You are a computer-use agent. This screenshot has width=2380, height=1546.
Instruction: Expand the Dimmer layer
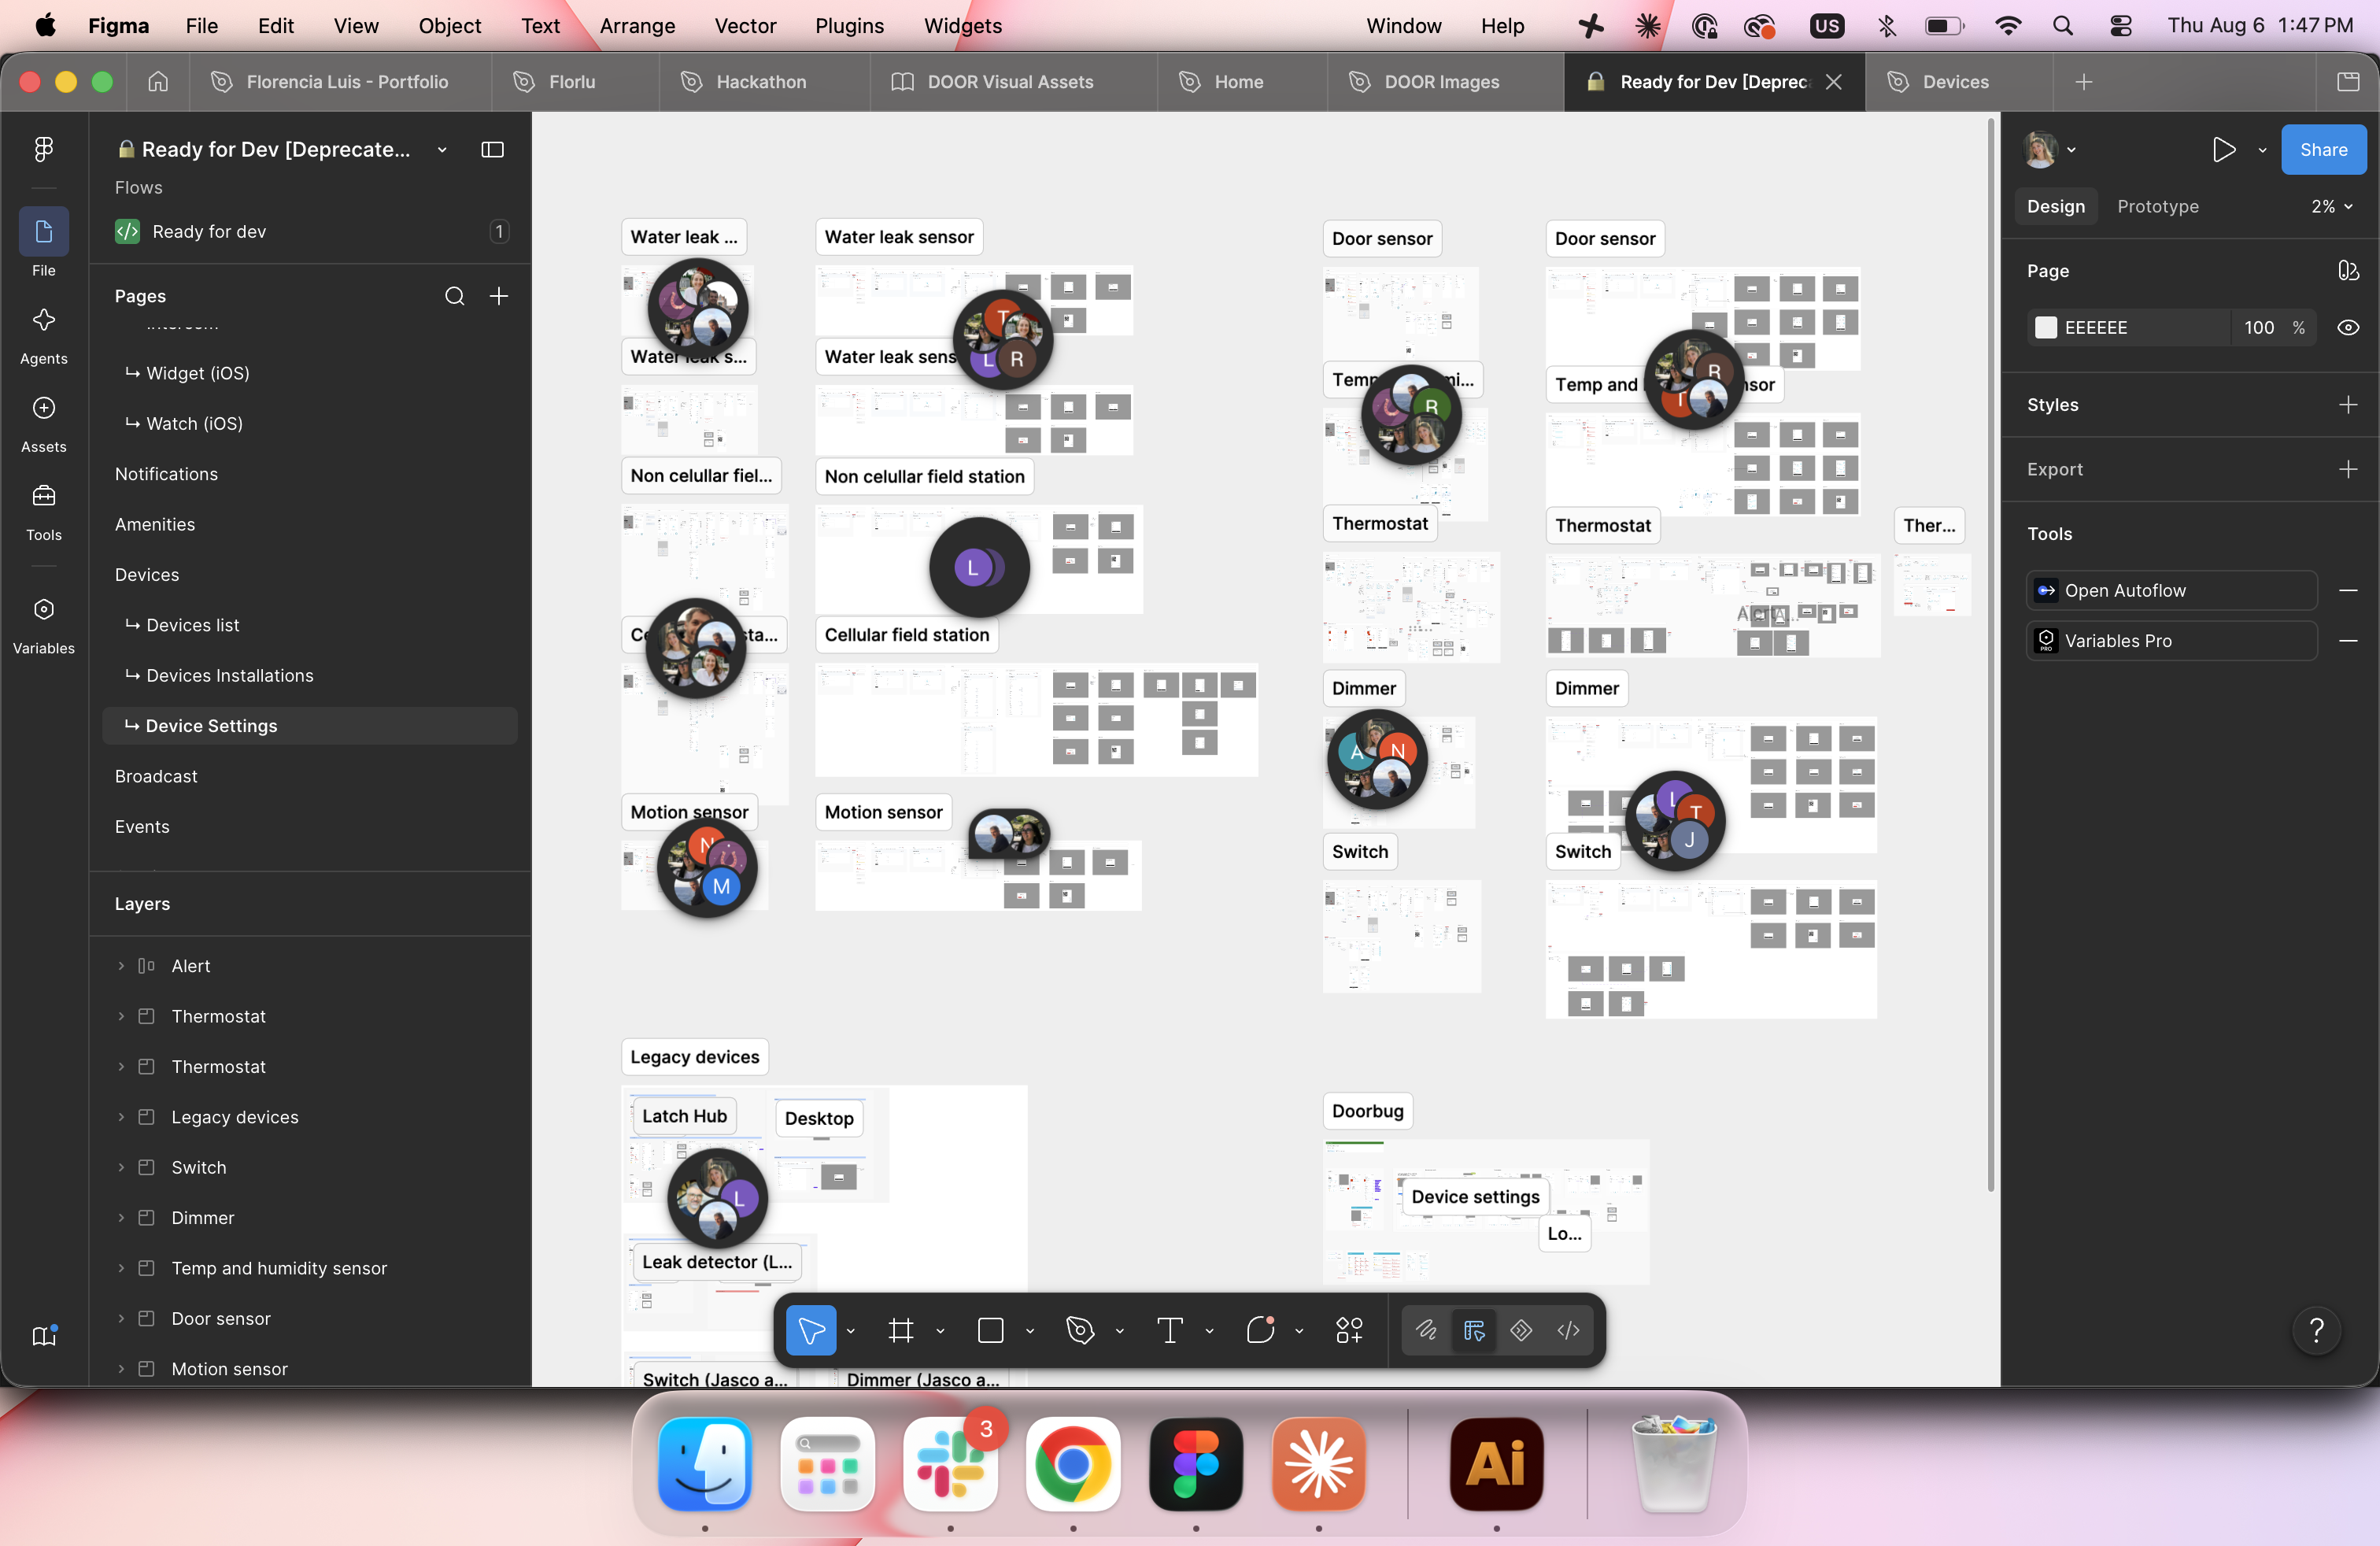tap(121, 1218)
